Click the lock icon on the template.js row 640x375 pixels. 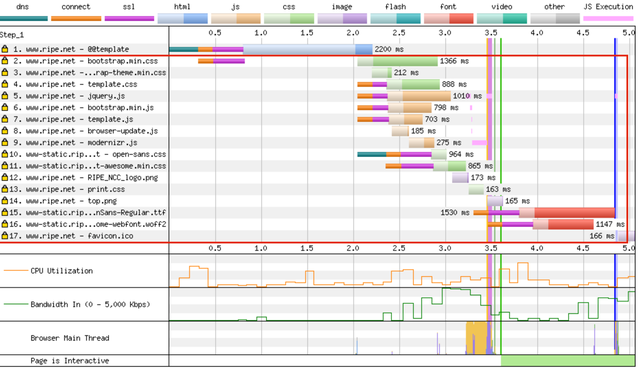pyautogui.click(x=5, y=119)
